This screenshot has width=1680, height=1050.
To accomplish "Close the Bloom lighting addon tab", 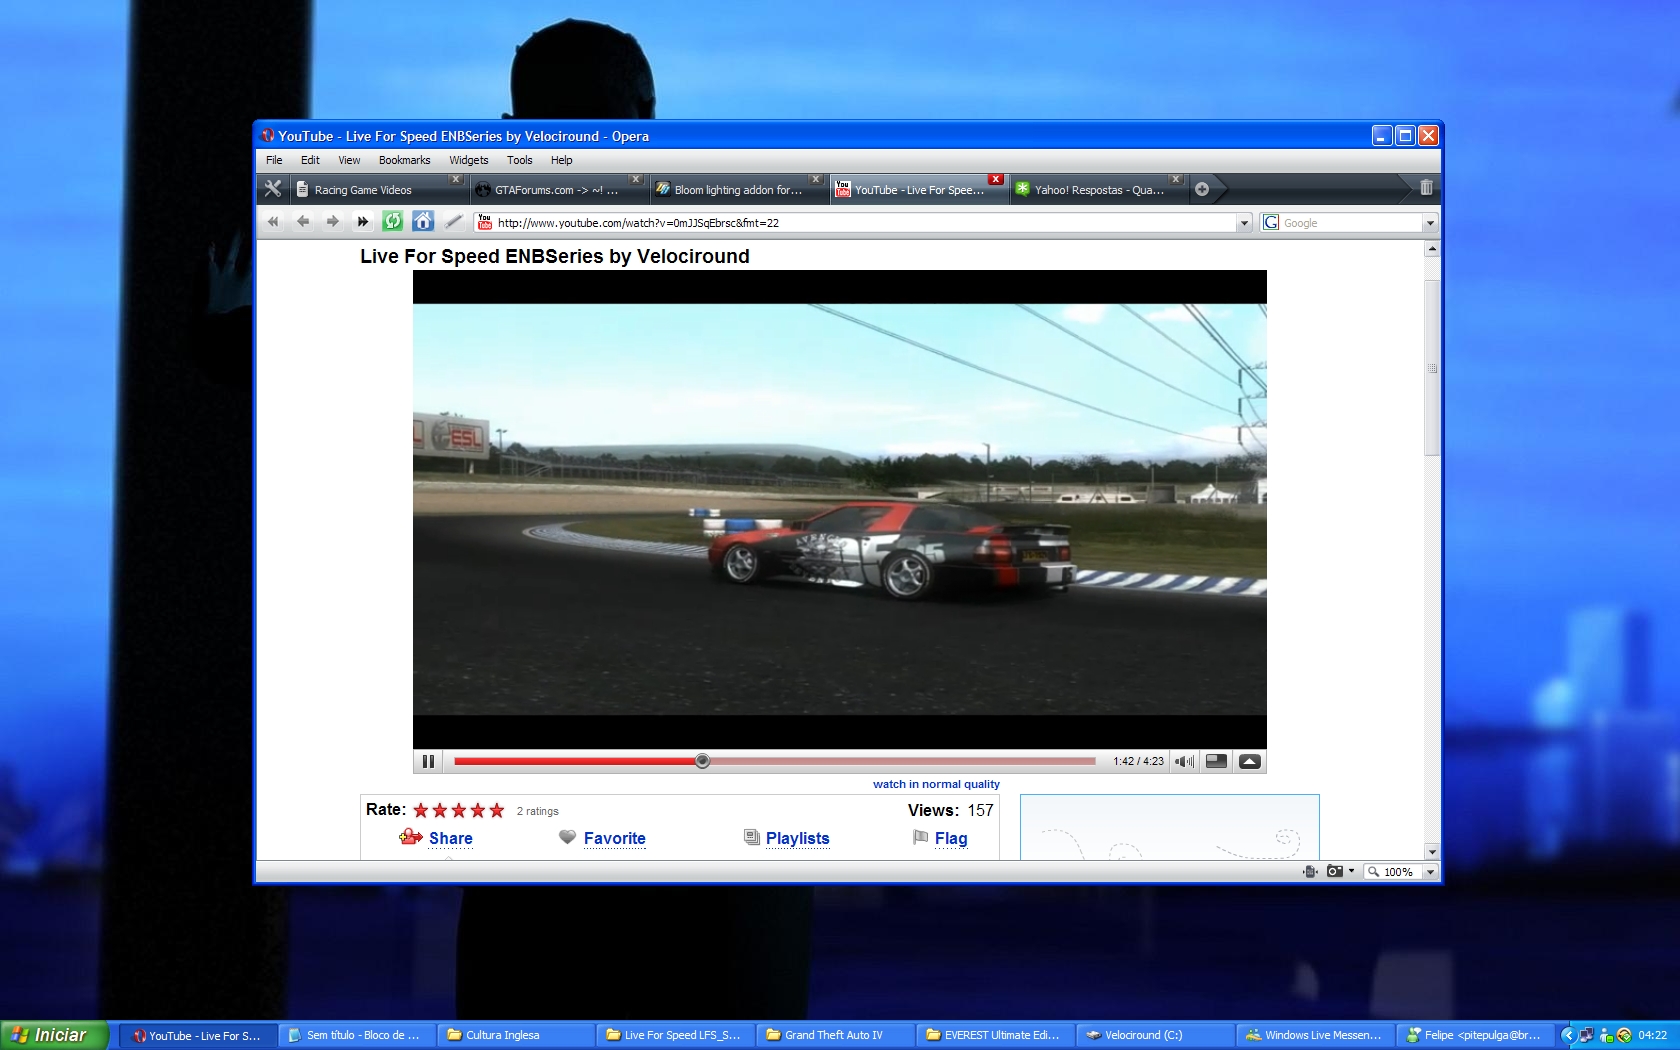I will [815, 180].
